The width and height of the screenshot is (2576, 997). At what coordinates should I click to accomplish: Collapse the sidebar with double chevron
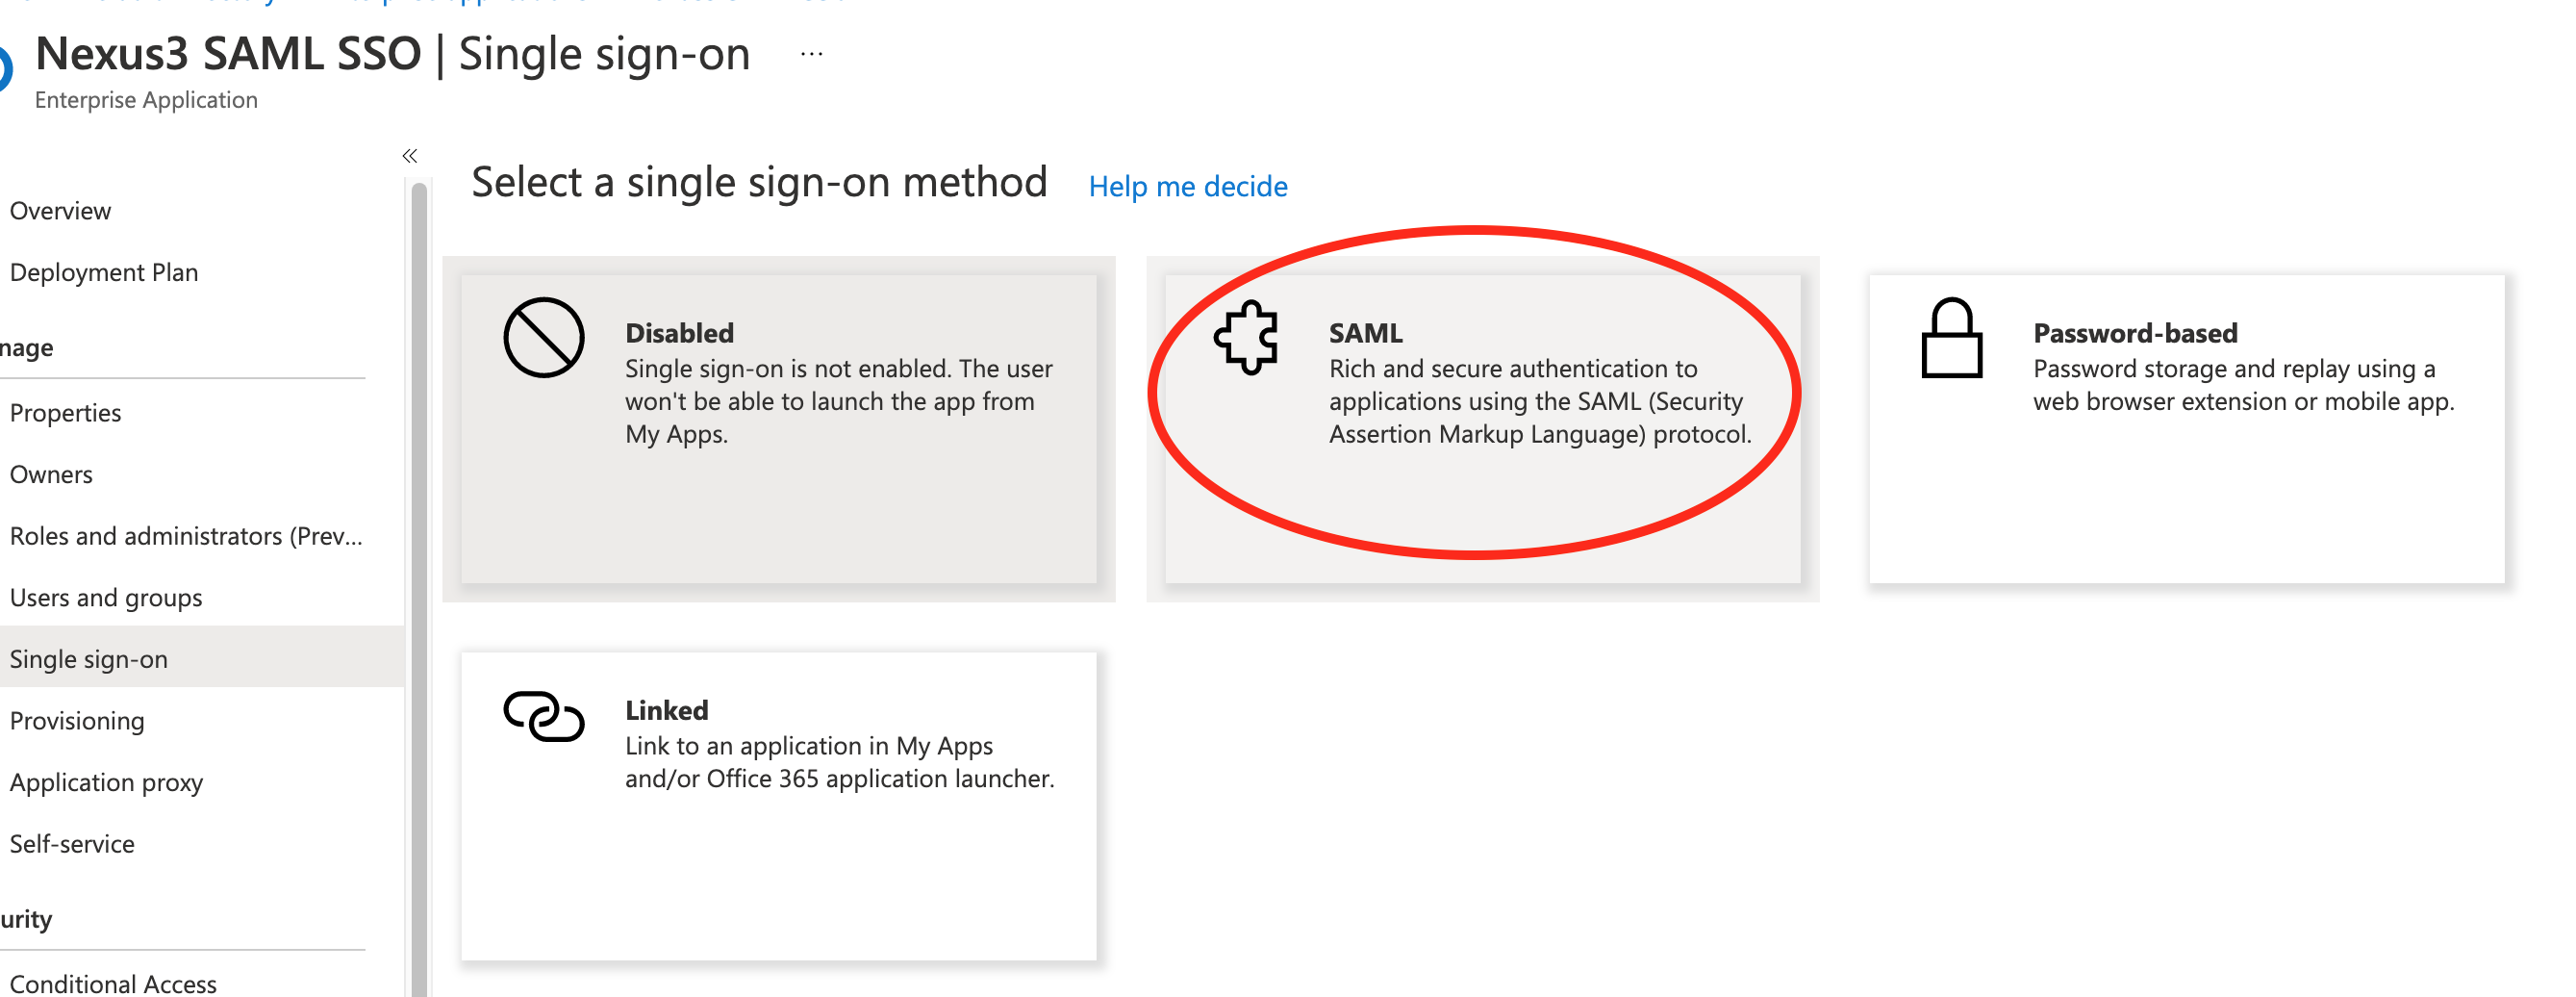click(410, 156)
